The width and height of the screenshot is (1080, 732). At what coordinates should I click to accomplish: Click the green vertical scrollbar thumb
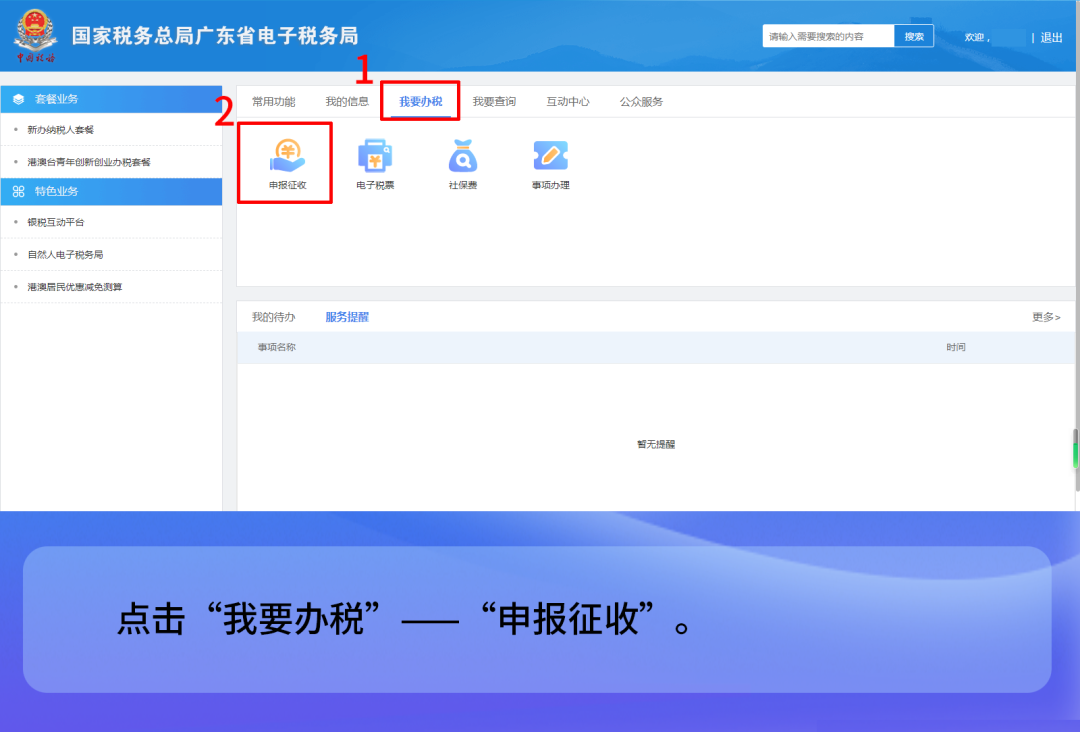point(1075,456)
